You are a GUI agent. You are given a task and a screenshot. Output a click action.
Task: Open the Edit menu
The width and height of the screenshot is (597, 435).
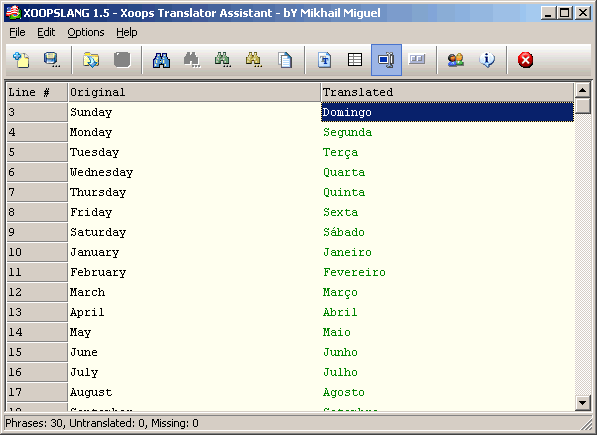point(46,32)
